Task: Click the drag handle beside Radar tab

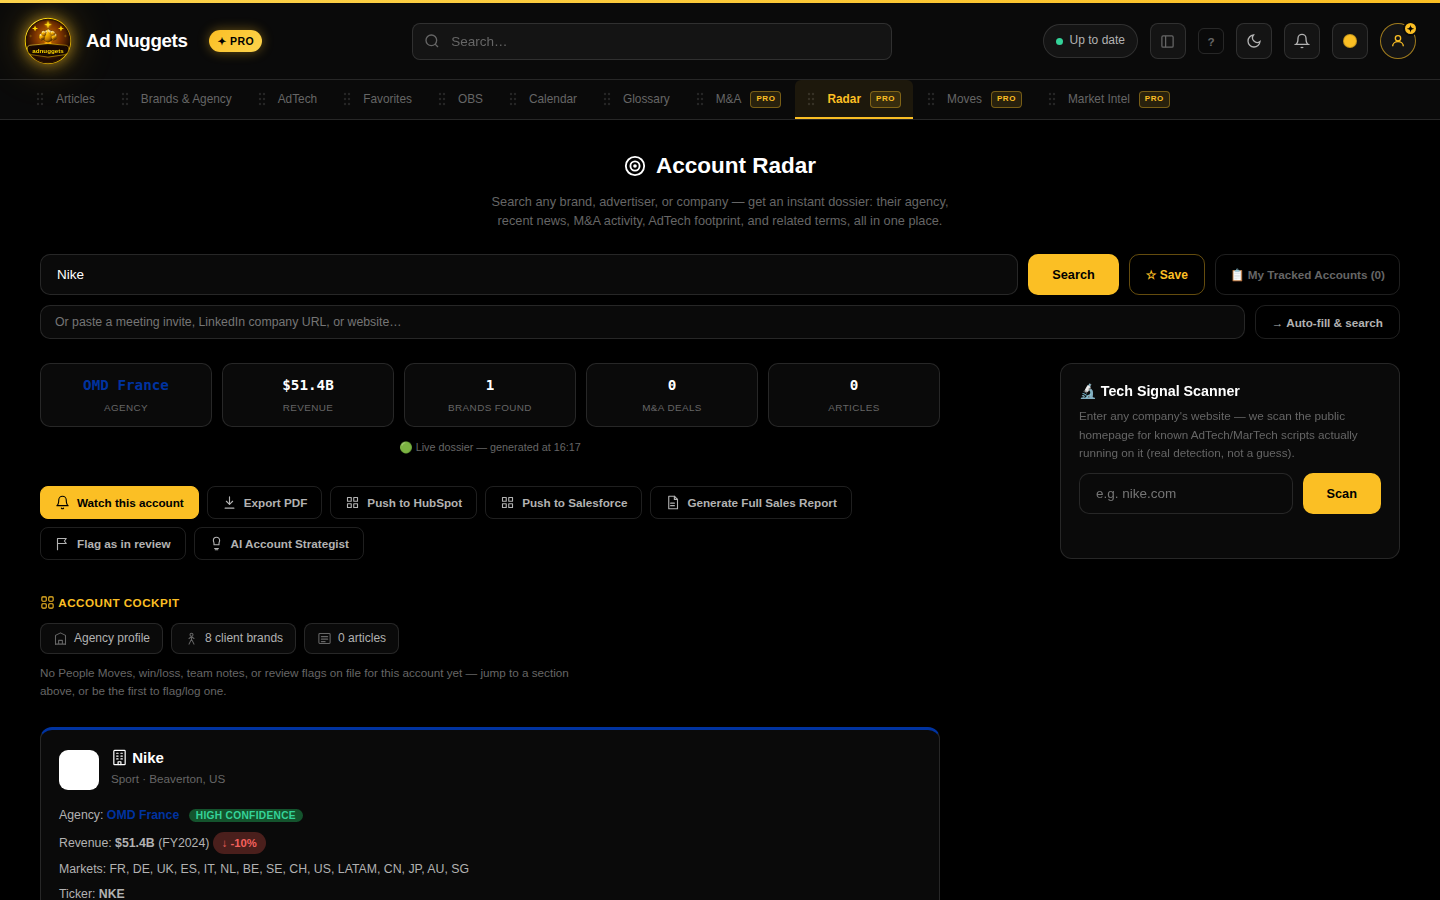Action: coord(811,99)
